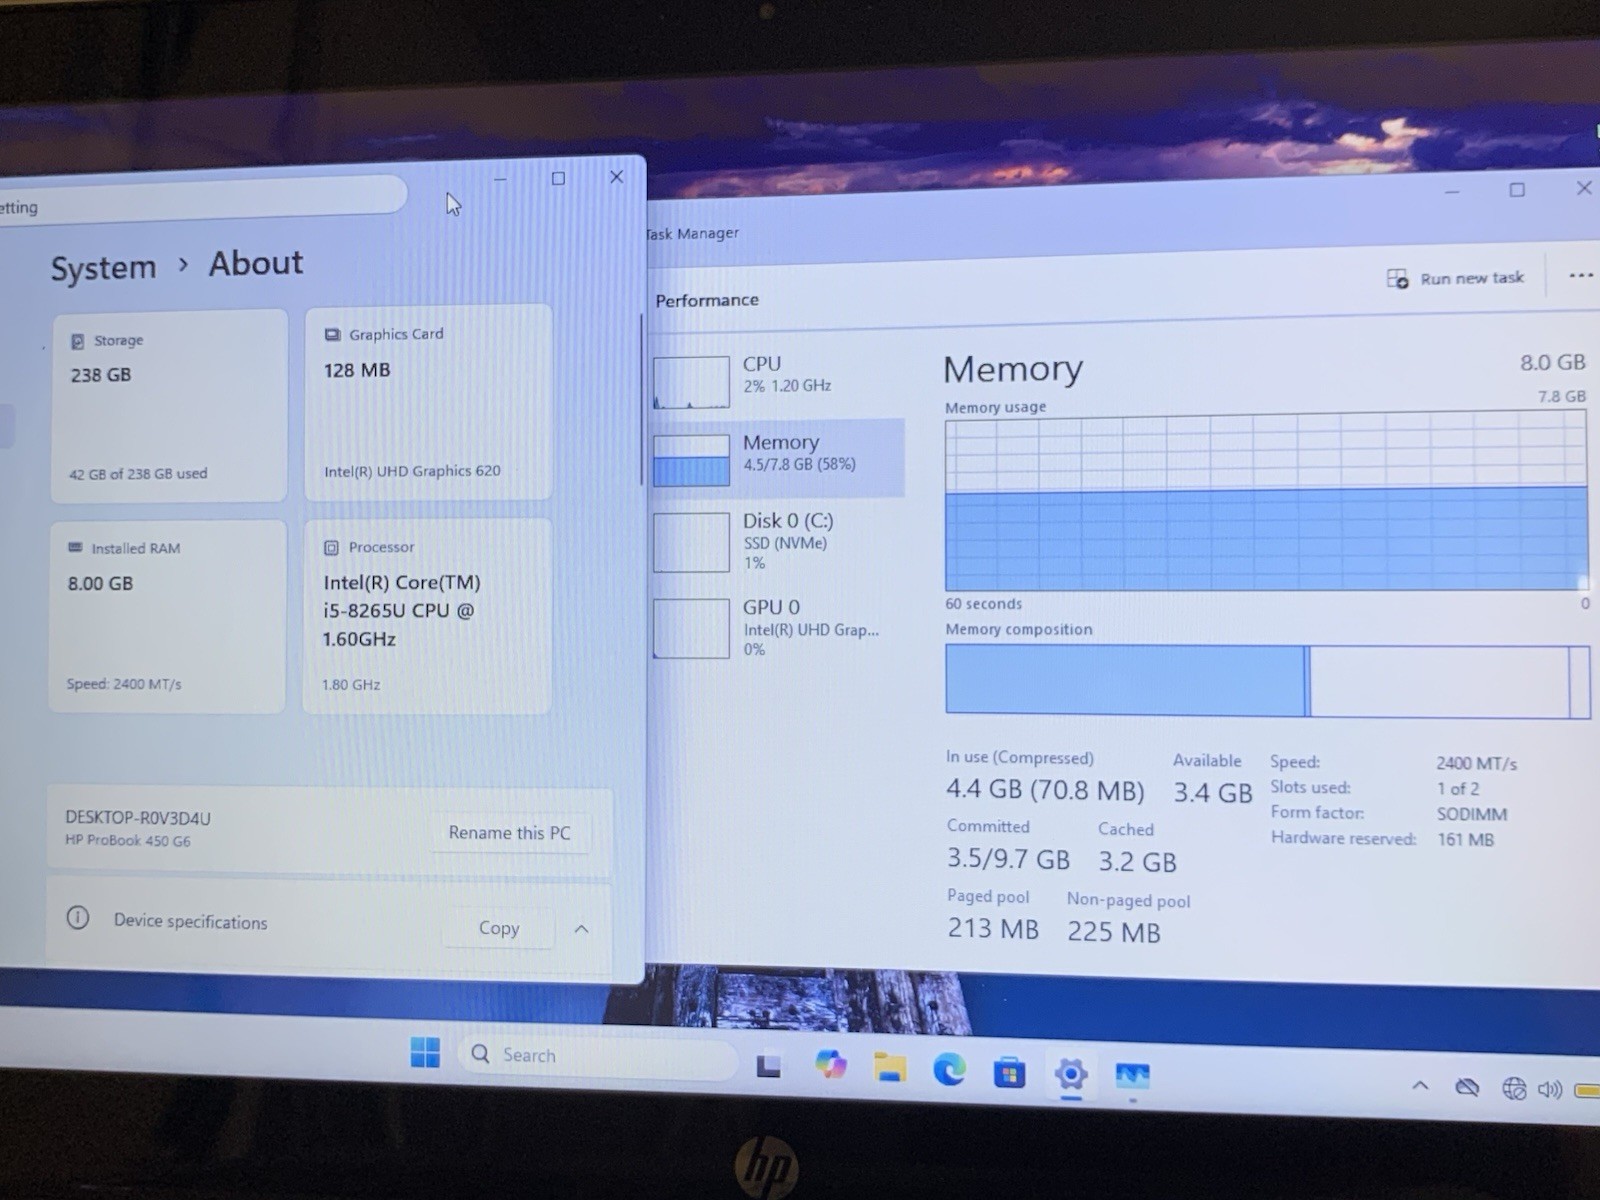Click the '213 MB' Paged pool value
This screenshot has height=1200, width=1600.
pos(993,929)
